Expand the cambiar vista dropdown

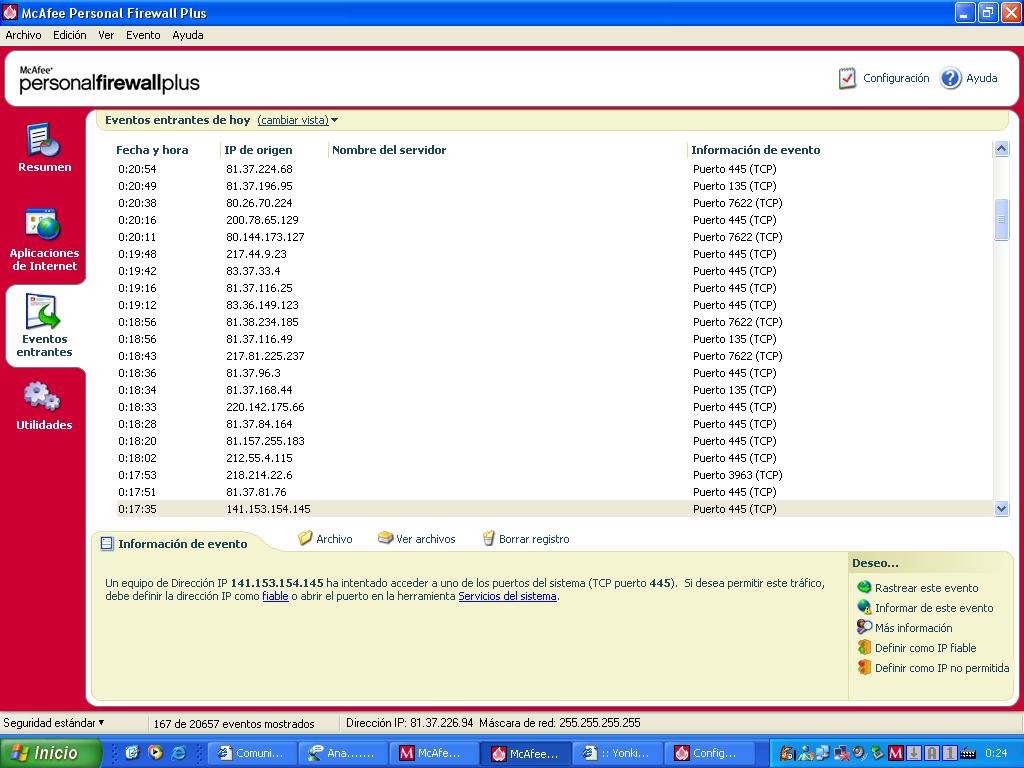tap(298, 120)
